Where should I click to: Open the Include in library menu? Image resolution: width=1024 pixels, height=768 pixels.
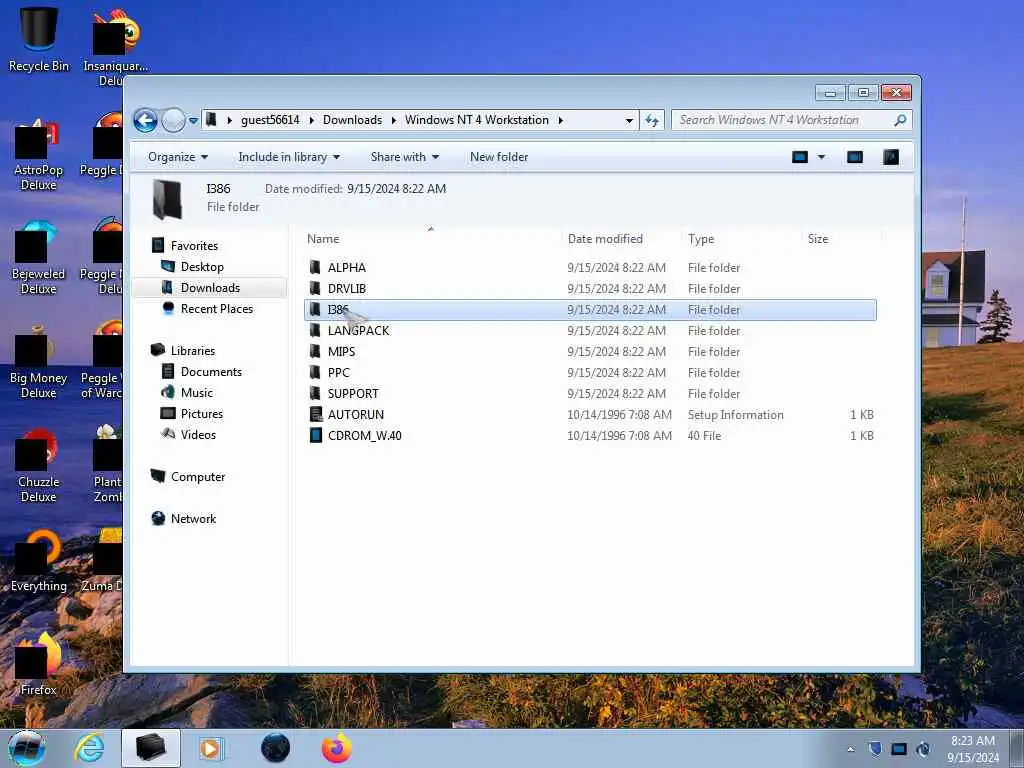coord(289,157)
